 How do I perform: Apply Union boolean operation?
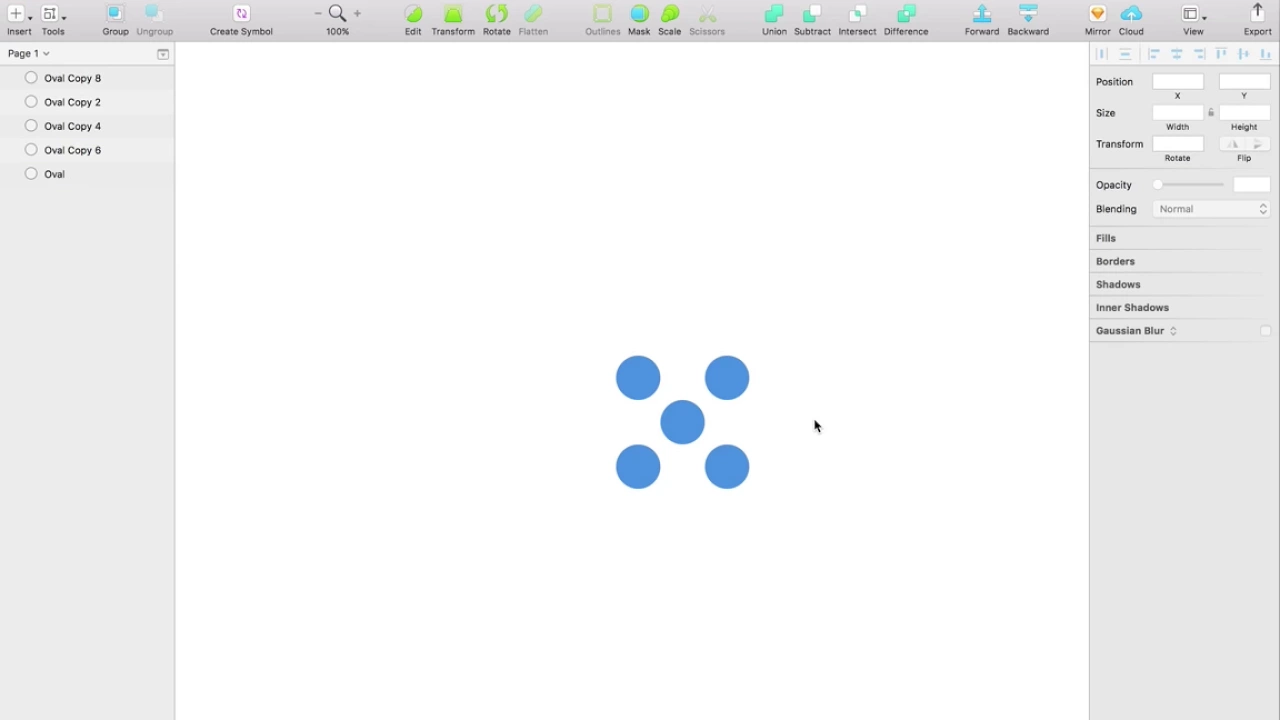point(774,19)
